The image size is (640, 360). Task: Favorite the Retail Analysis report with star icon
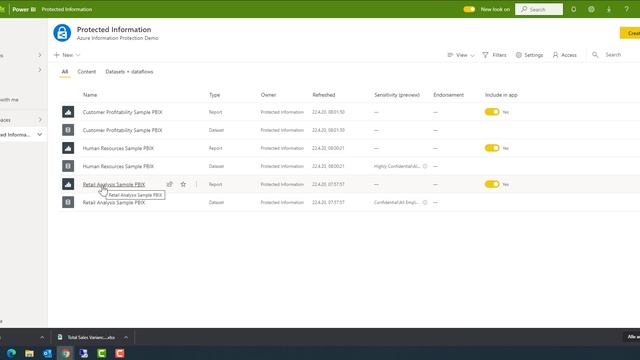click(183, 184)
